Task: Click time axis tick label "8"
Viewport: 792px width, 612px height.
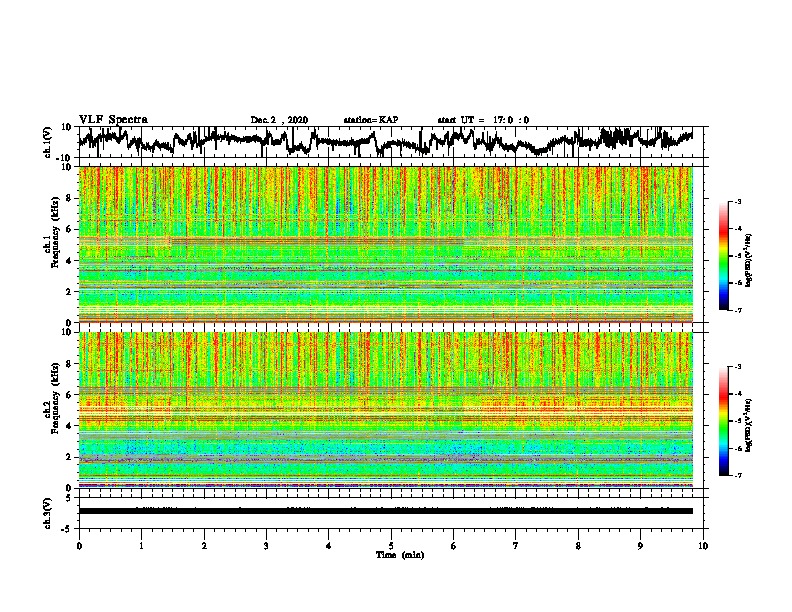Action: 578,546
